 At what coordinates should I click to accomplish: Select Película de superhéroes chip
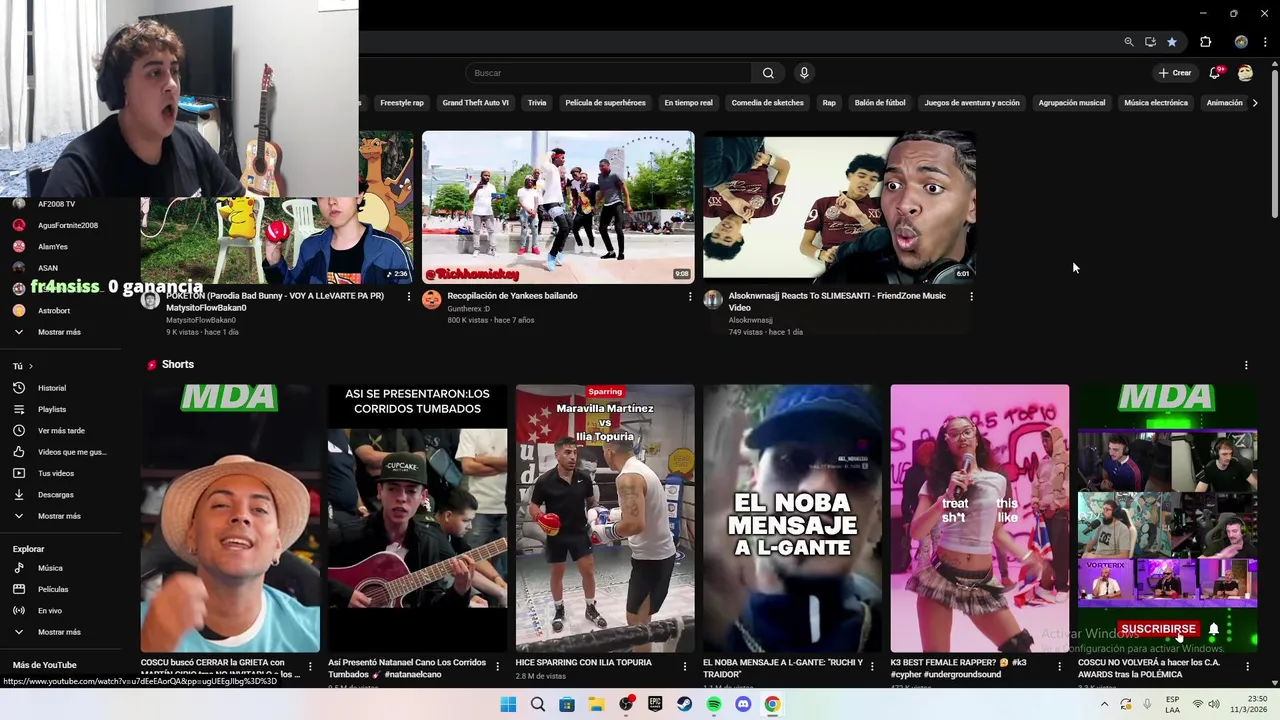605,103
